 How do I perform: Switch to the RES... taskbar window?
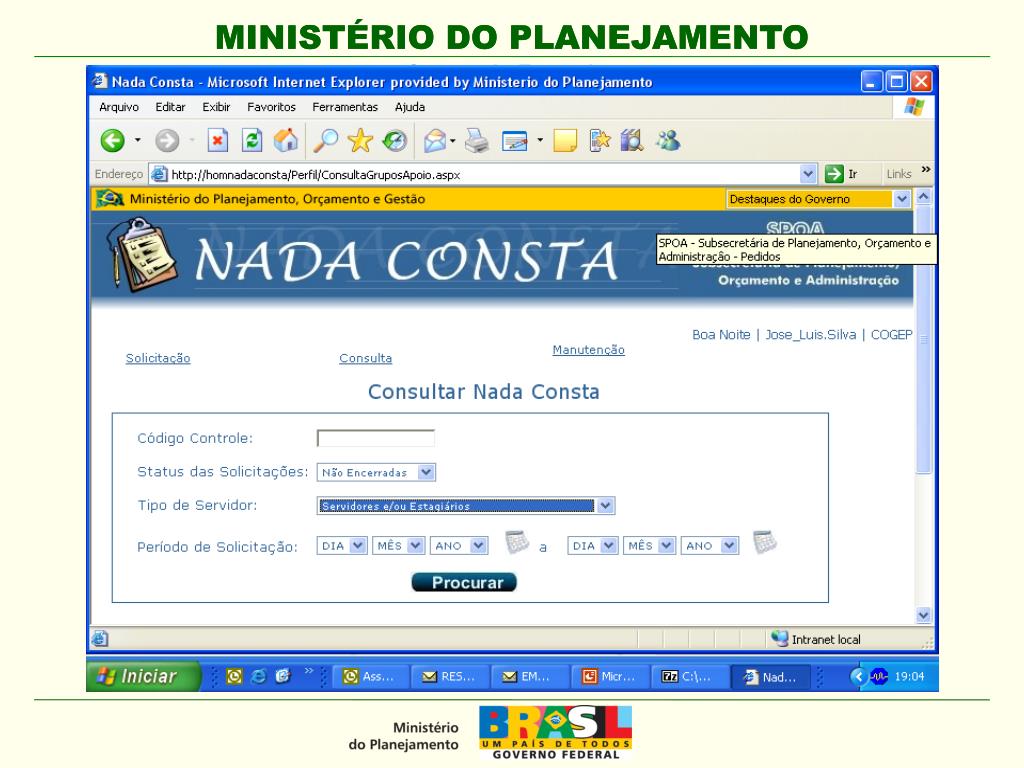[x=449, y=677]
